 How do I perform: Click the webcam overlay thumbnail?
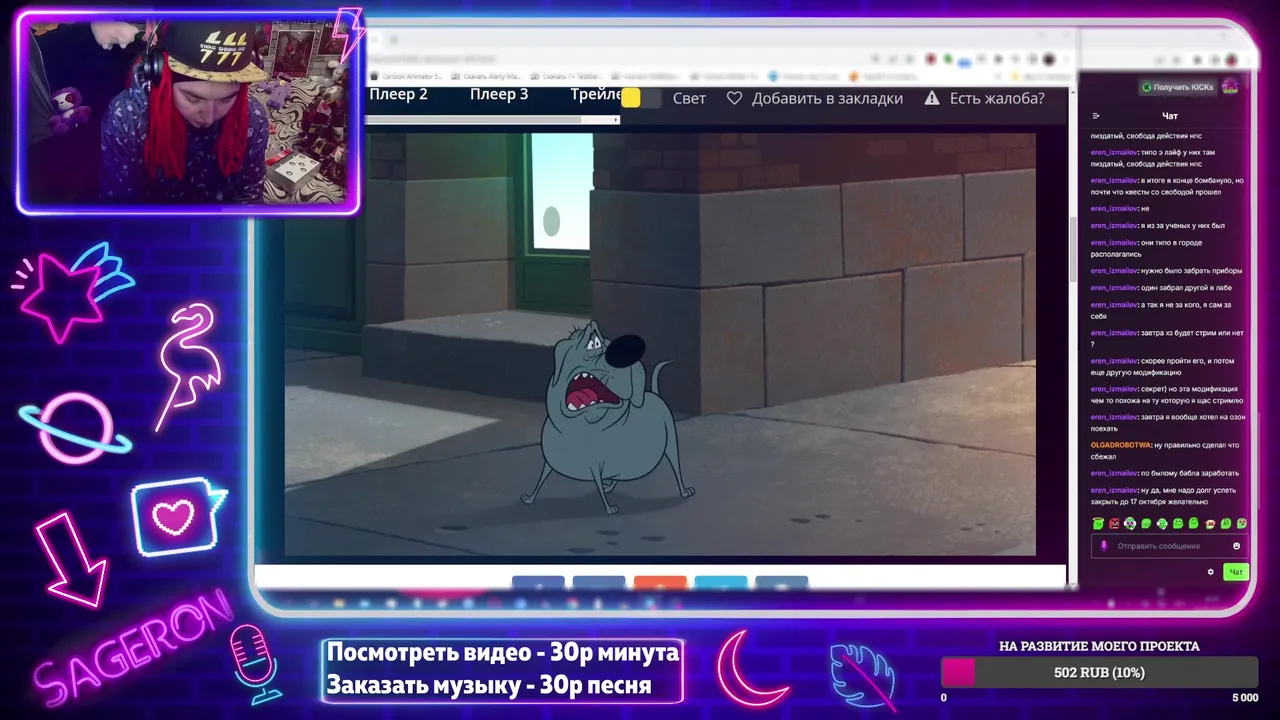pyautogui.click(x=188, y=113)
